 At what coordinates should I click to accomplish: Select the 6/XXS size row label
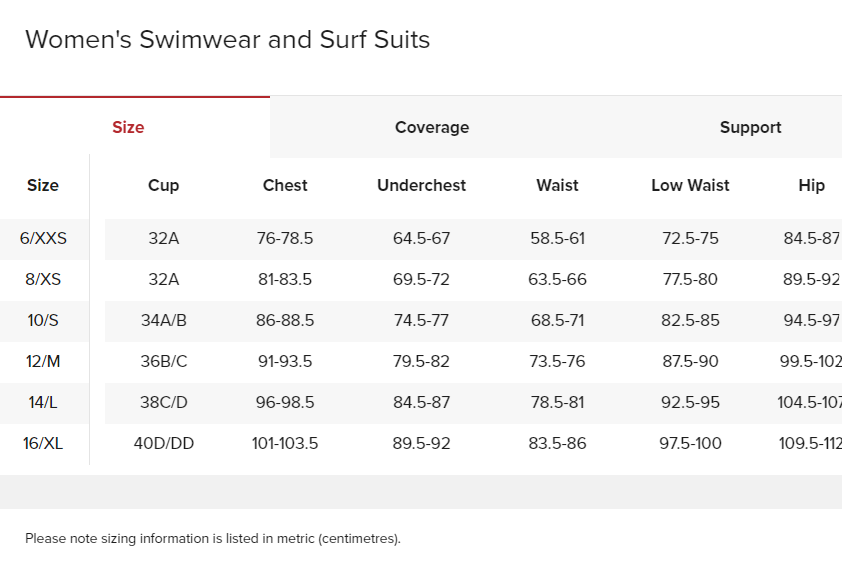tap(43, 238)
